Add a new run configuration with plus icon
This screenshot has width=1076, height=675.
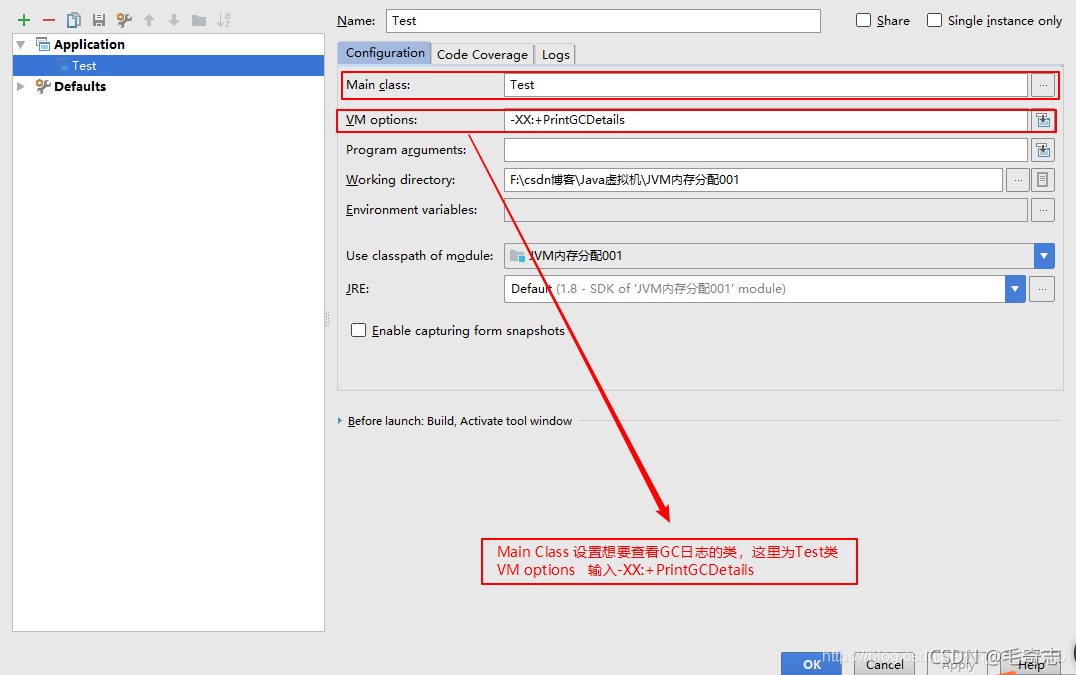click(24, 21)
